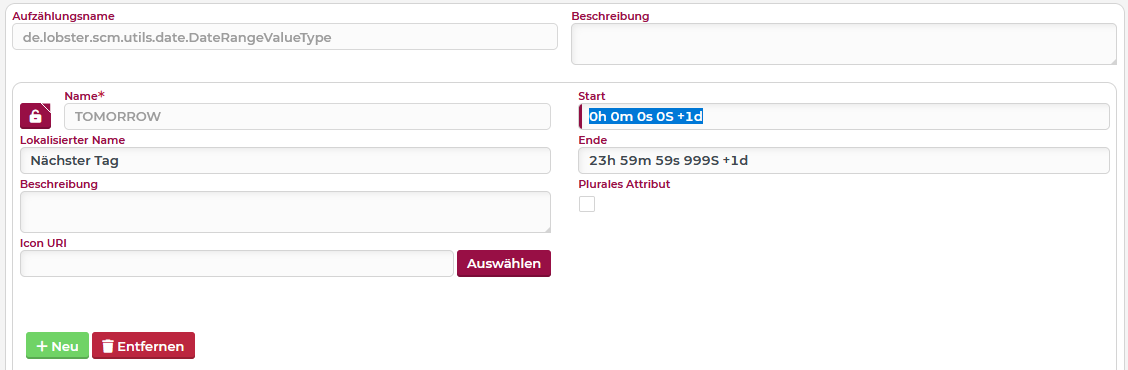Click the Name field containing TOMORROW
Screen dimensions: 1128x370
click(307, 117)
